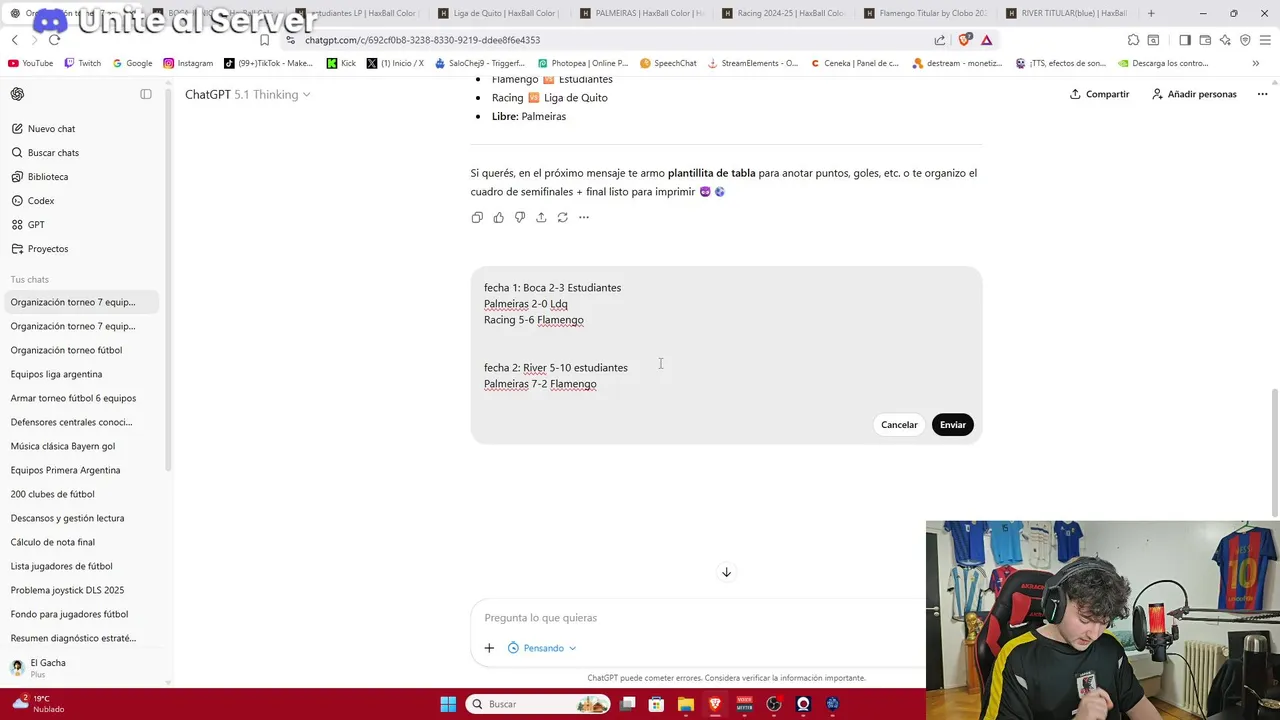Collapse the sidebar panel
This screenshot has height=720, width=1280.
tap(146, 94)
